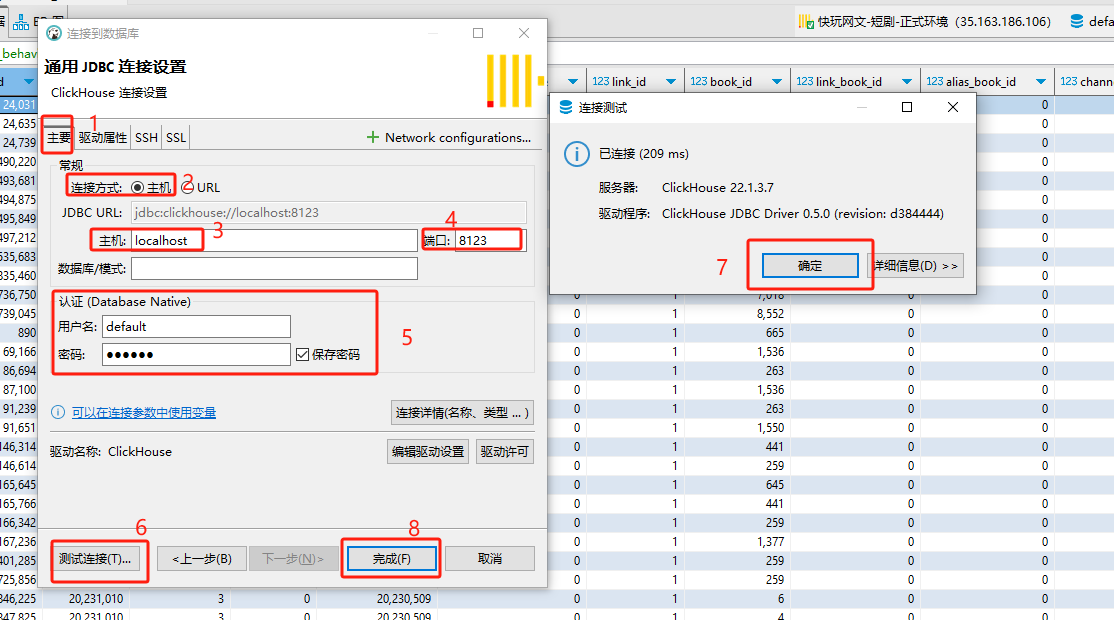Maximize the 连接到数据库 window
1114x620 pixels.
[478, 33]
